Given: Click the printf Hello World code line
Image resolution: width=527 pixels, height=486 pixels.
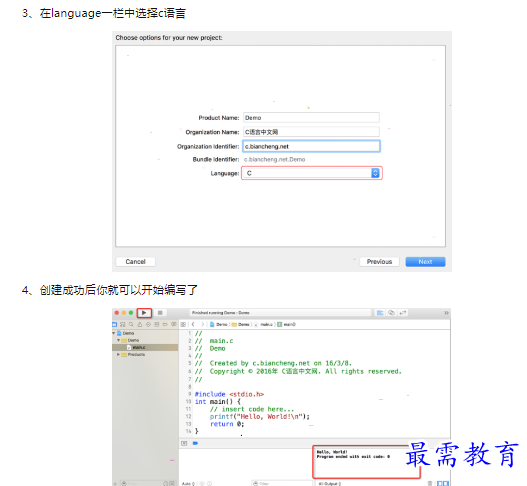Looking at the screenshot, I should click(x=260, y=417).
